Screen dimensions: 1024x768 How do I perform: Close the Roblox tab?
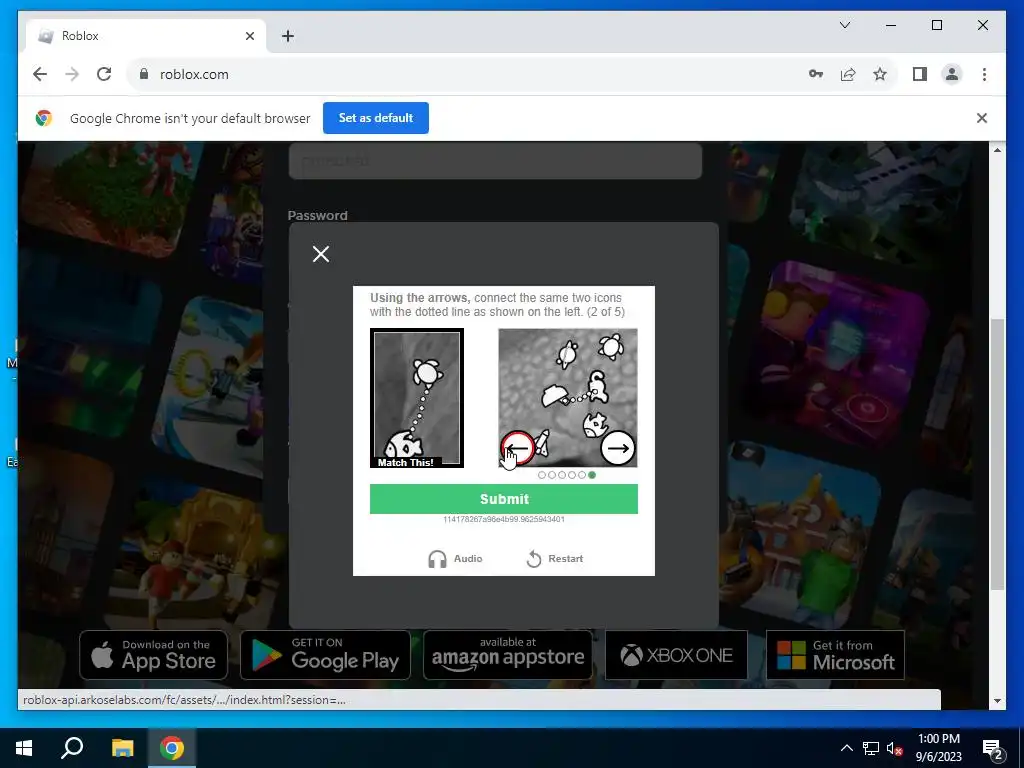[249, 36]
